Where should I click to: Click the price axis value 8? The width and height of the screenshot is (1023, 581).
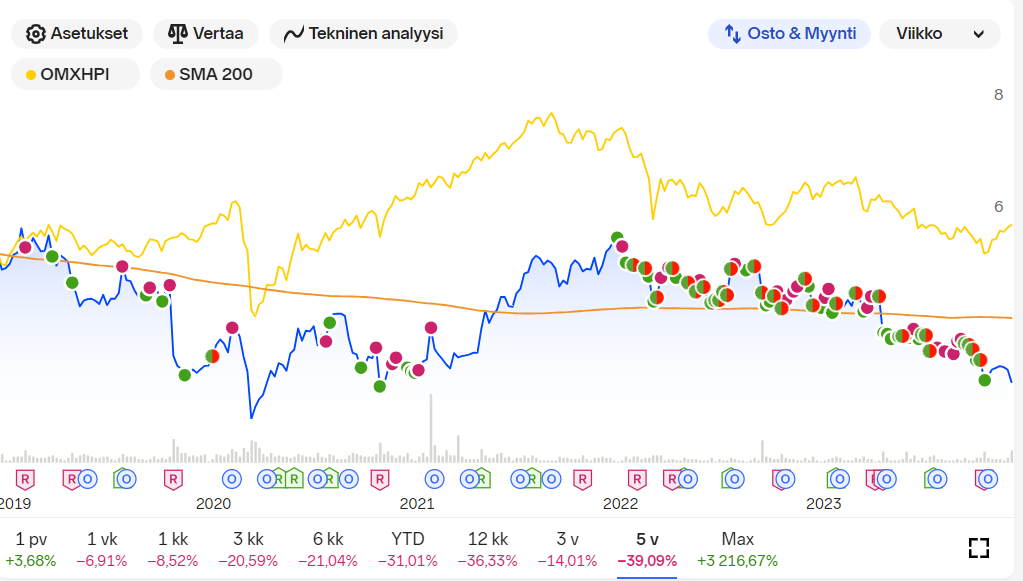[x=998, y=95]
